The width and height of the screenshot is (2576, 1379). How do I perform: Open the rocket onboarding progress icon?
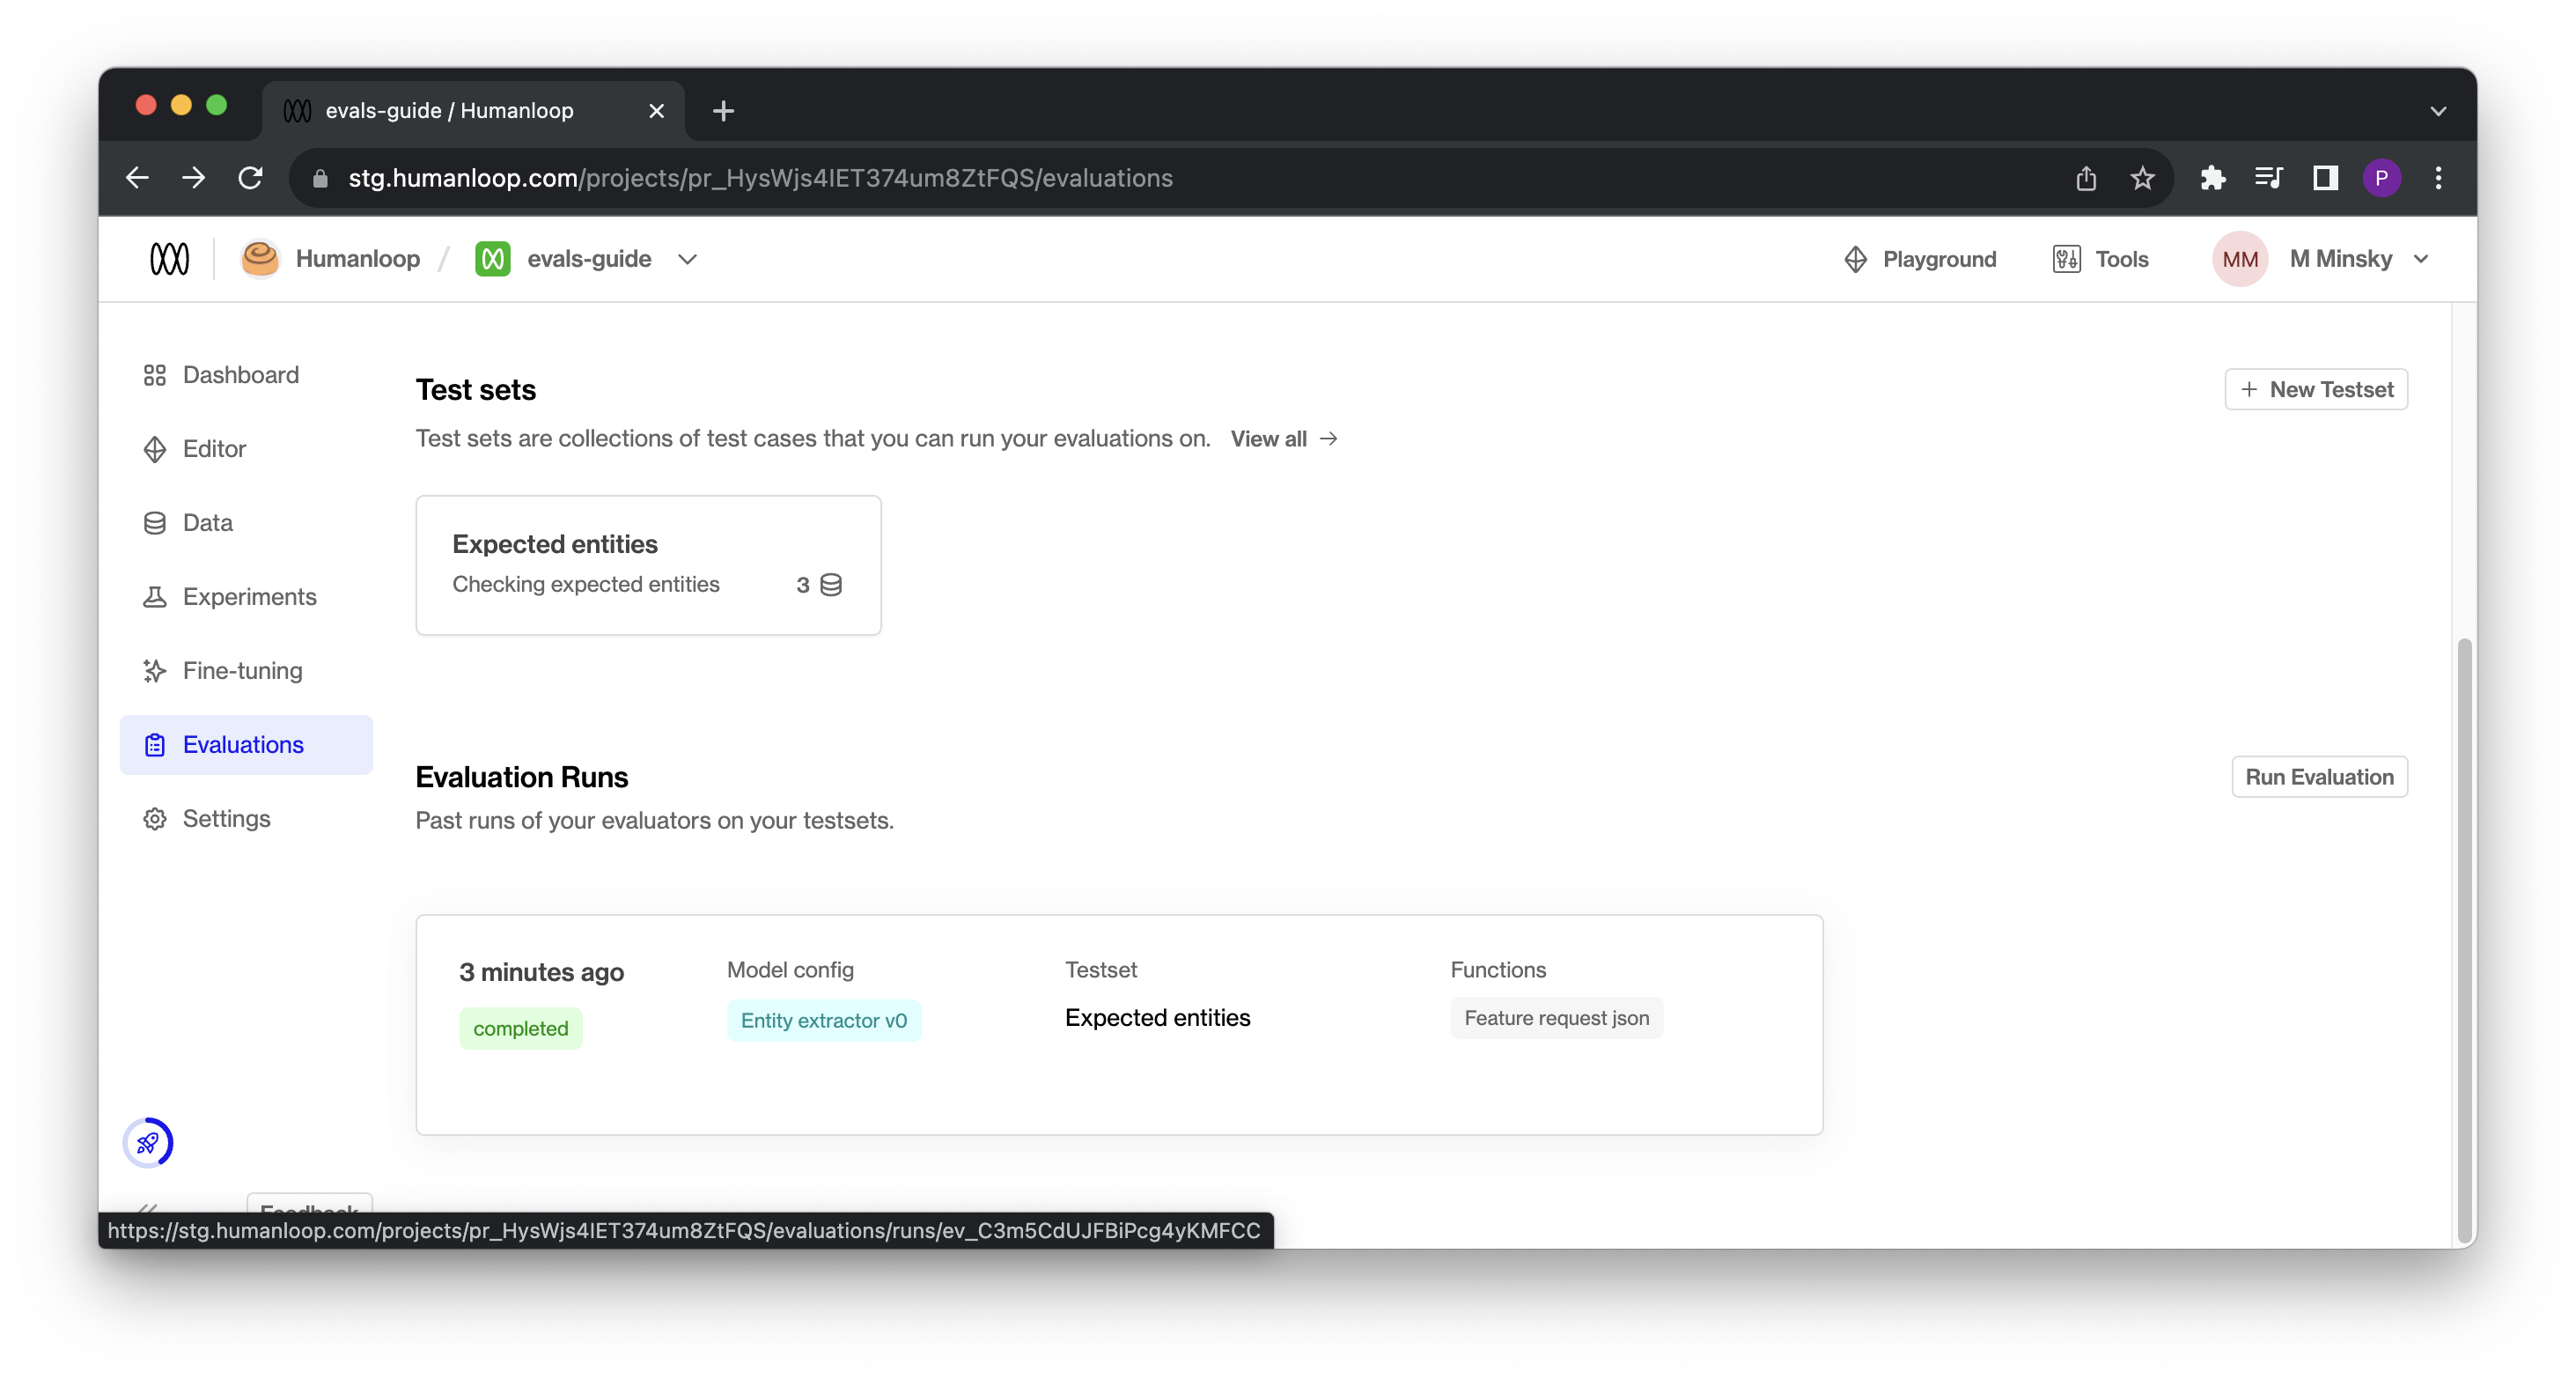point(148,1142)
